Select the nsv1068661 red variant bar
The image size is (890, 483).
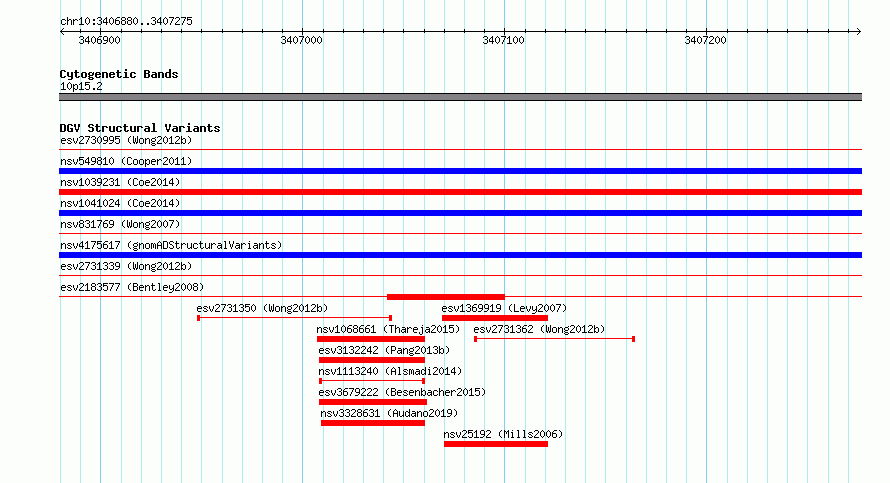click(371, 339)
